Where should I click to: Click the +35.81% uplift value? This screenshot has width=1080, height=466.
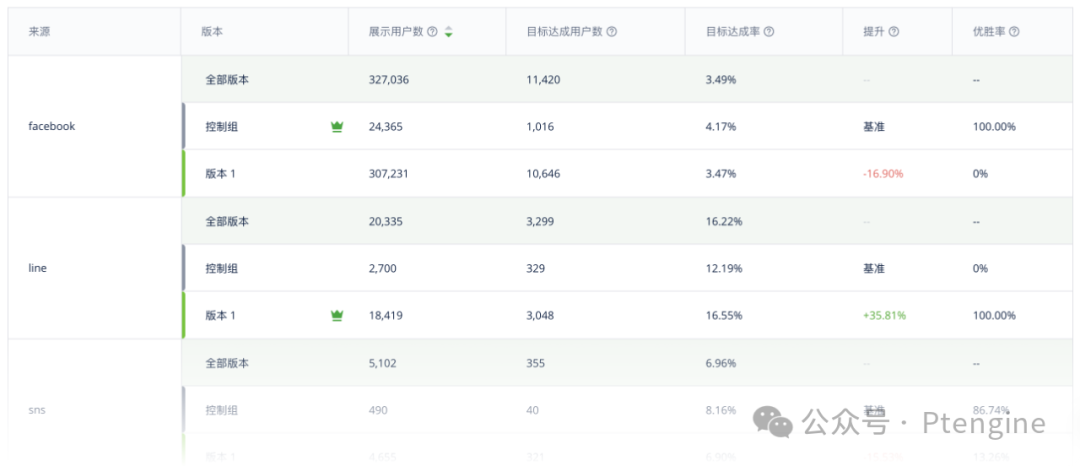pos(884,316)
